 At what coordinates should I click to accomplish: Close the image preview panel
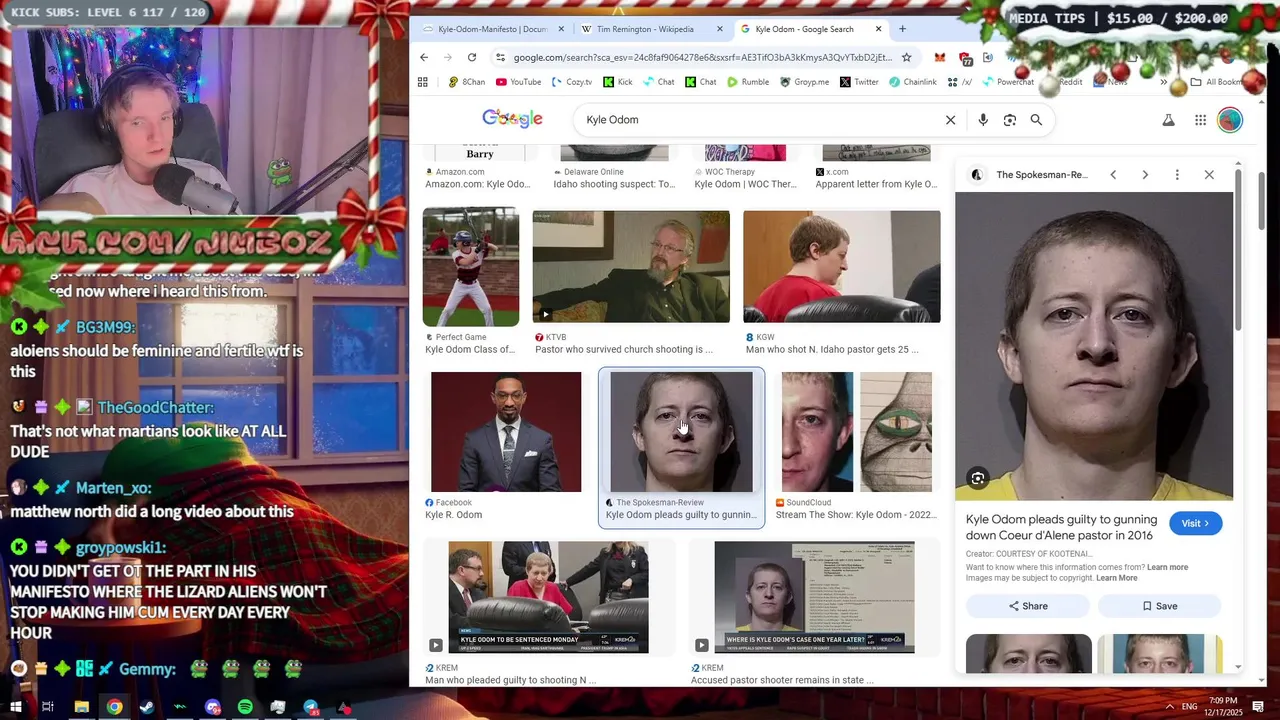pyautogui.click(x=1209, y=174)
